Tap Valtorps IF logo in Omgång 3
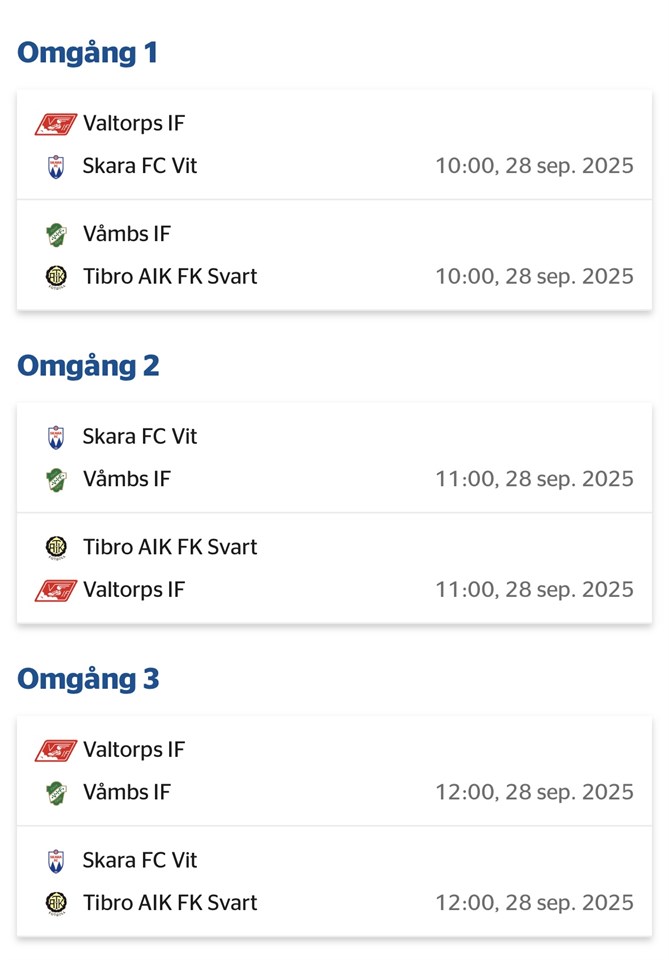 click(x=56, y=750)
